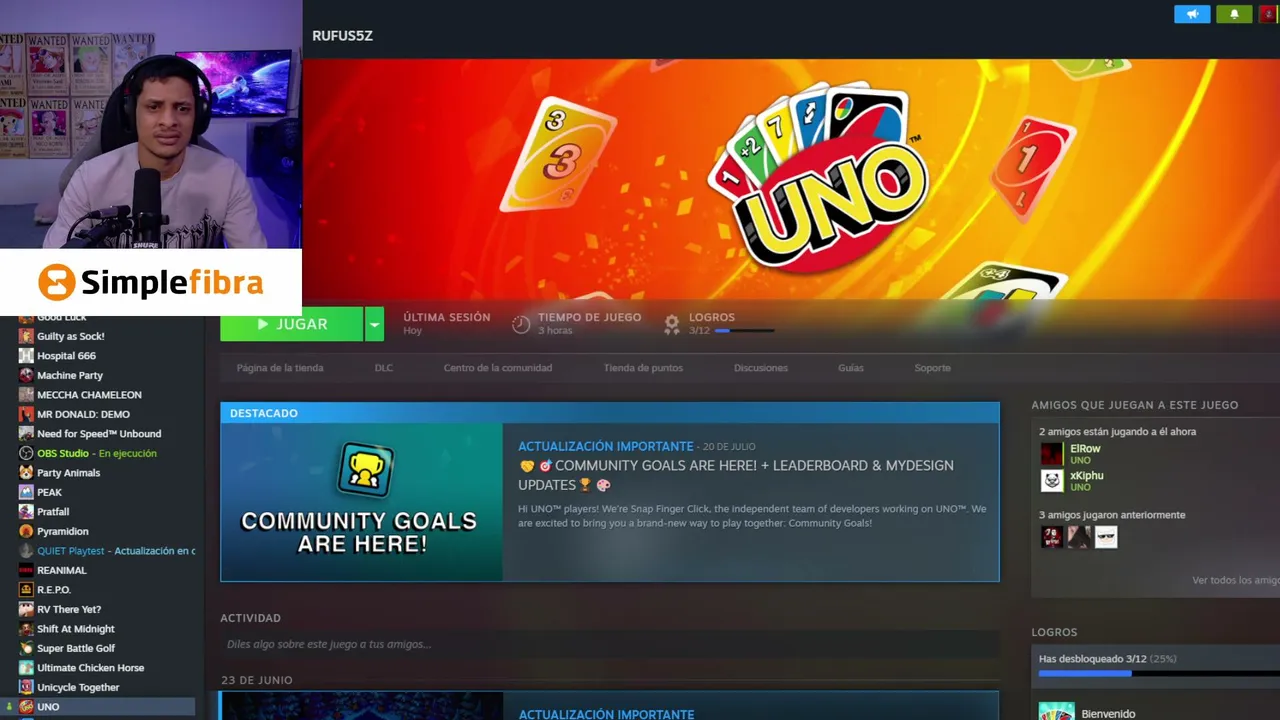Click the playtime clock icon
The image size is (1280, 720).
tap(521, 324)
